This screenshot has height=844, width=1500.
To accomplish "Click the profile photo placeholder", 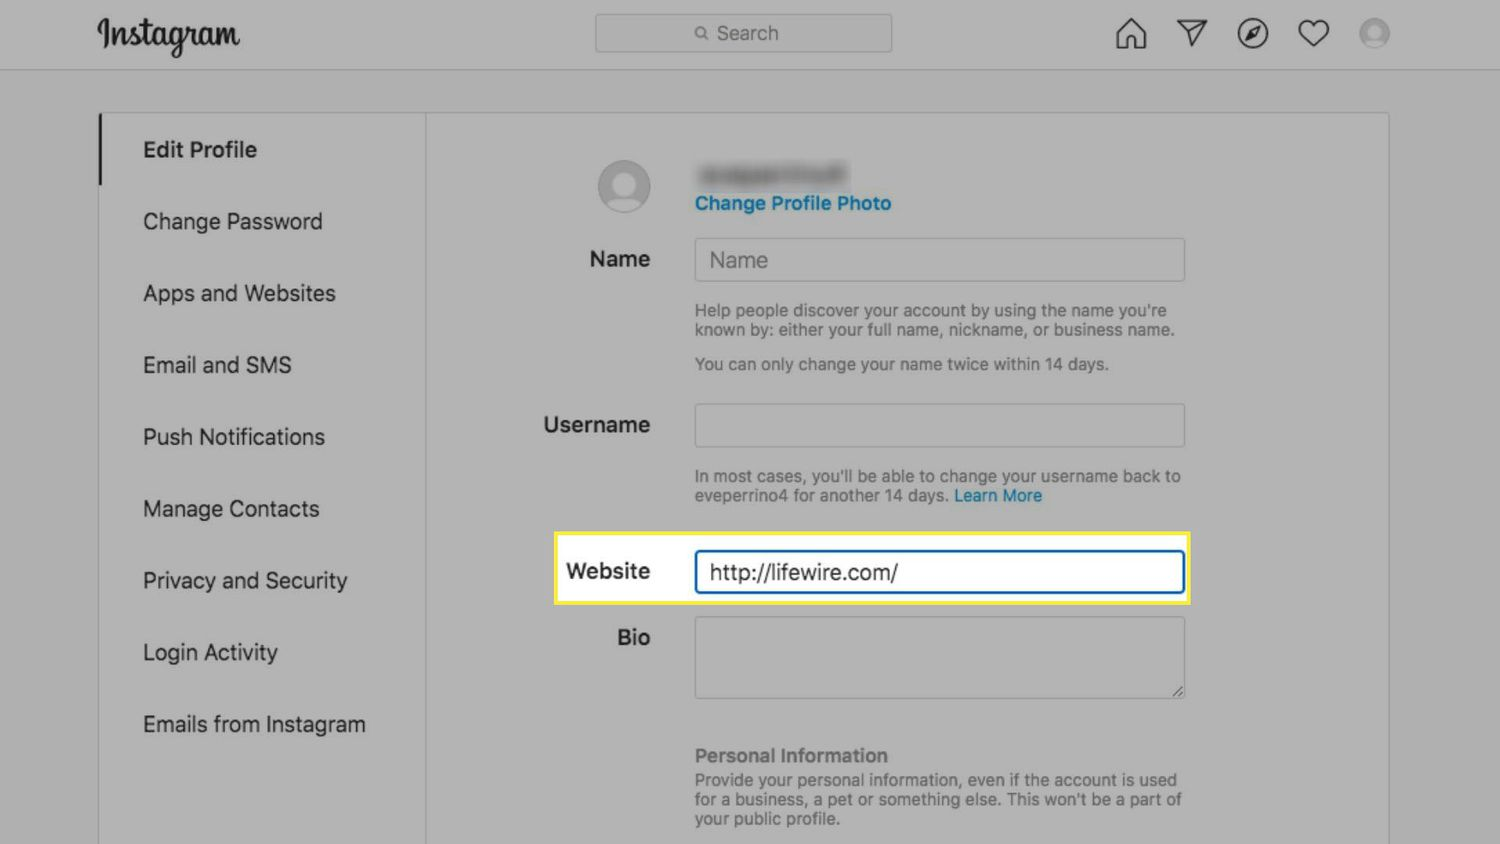I will click(x=624, y=186).
